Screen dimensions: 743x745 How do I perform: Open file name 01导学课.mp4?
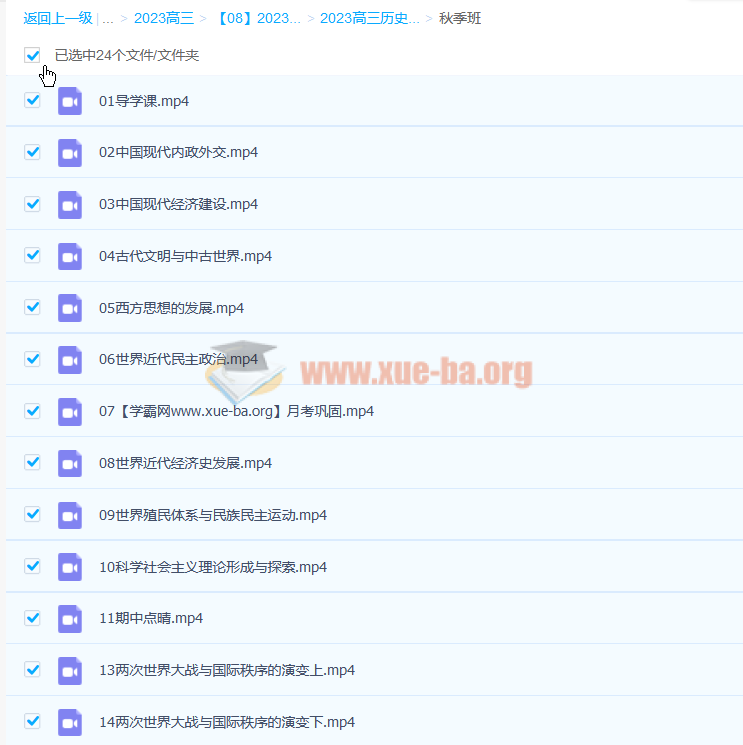144,101
